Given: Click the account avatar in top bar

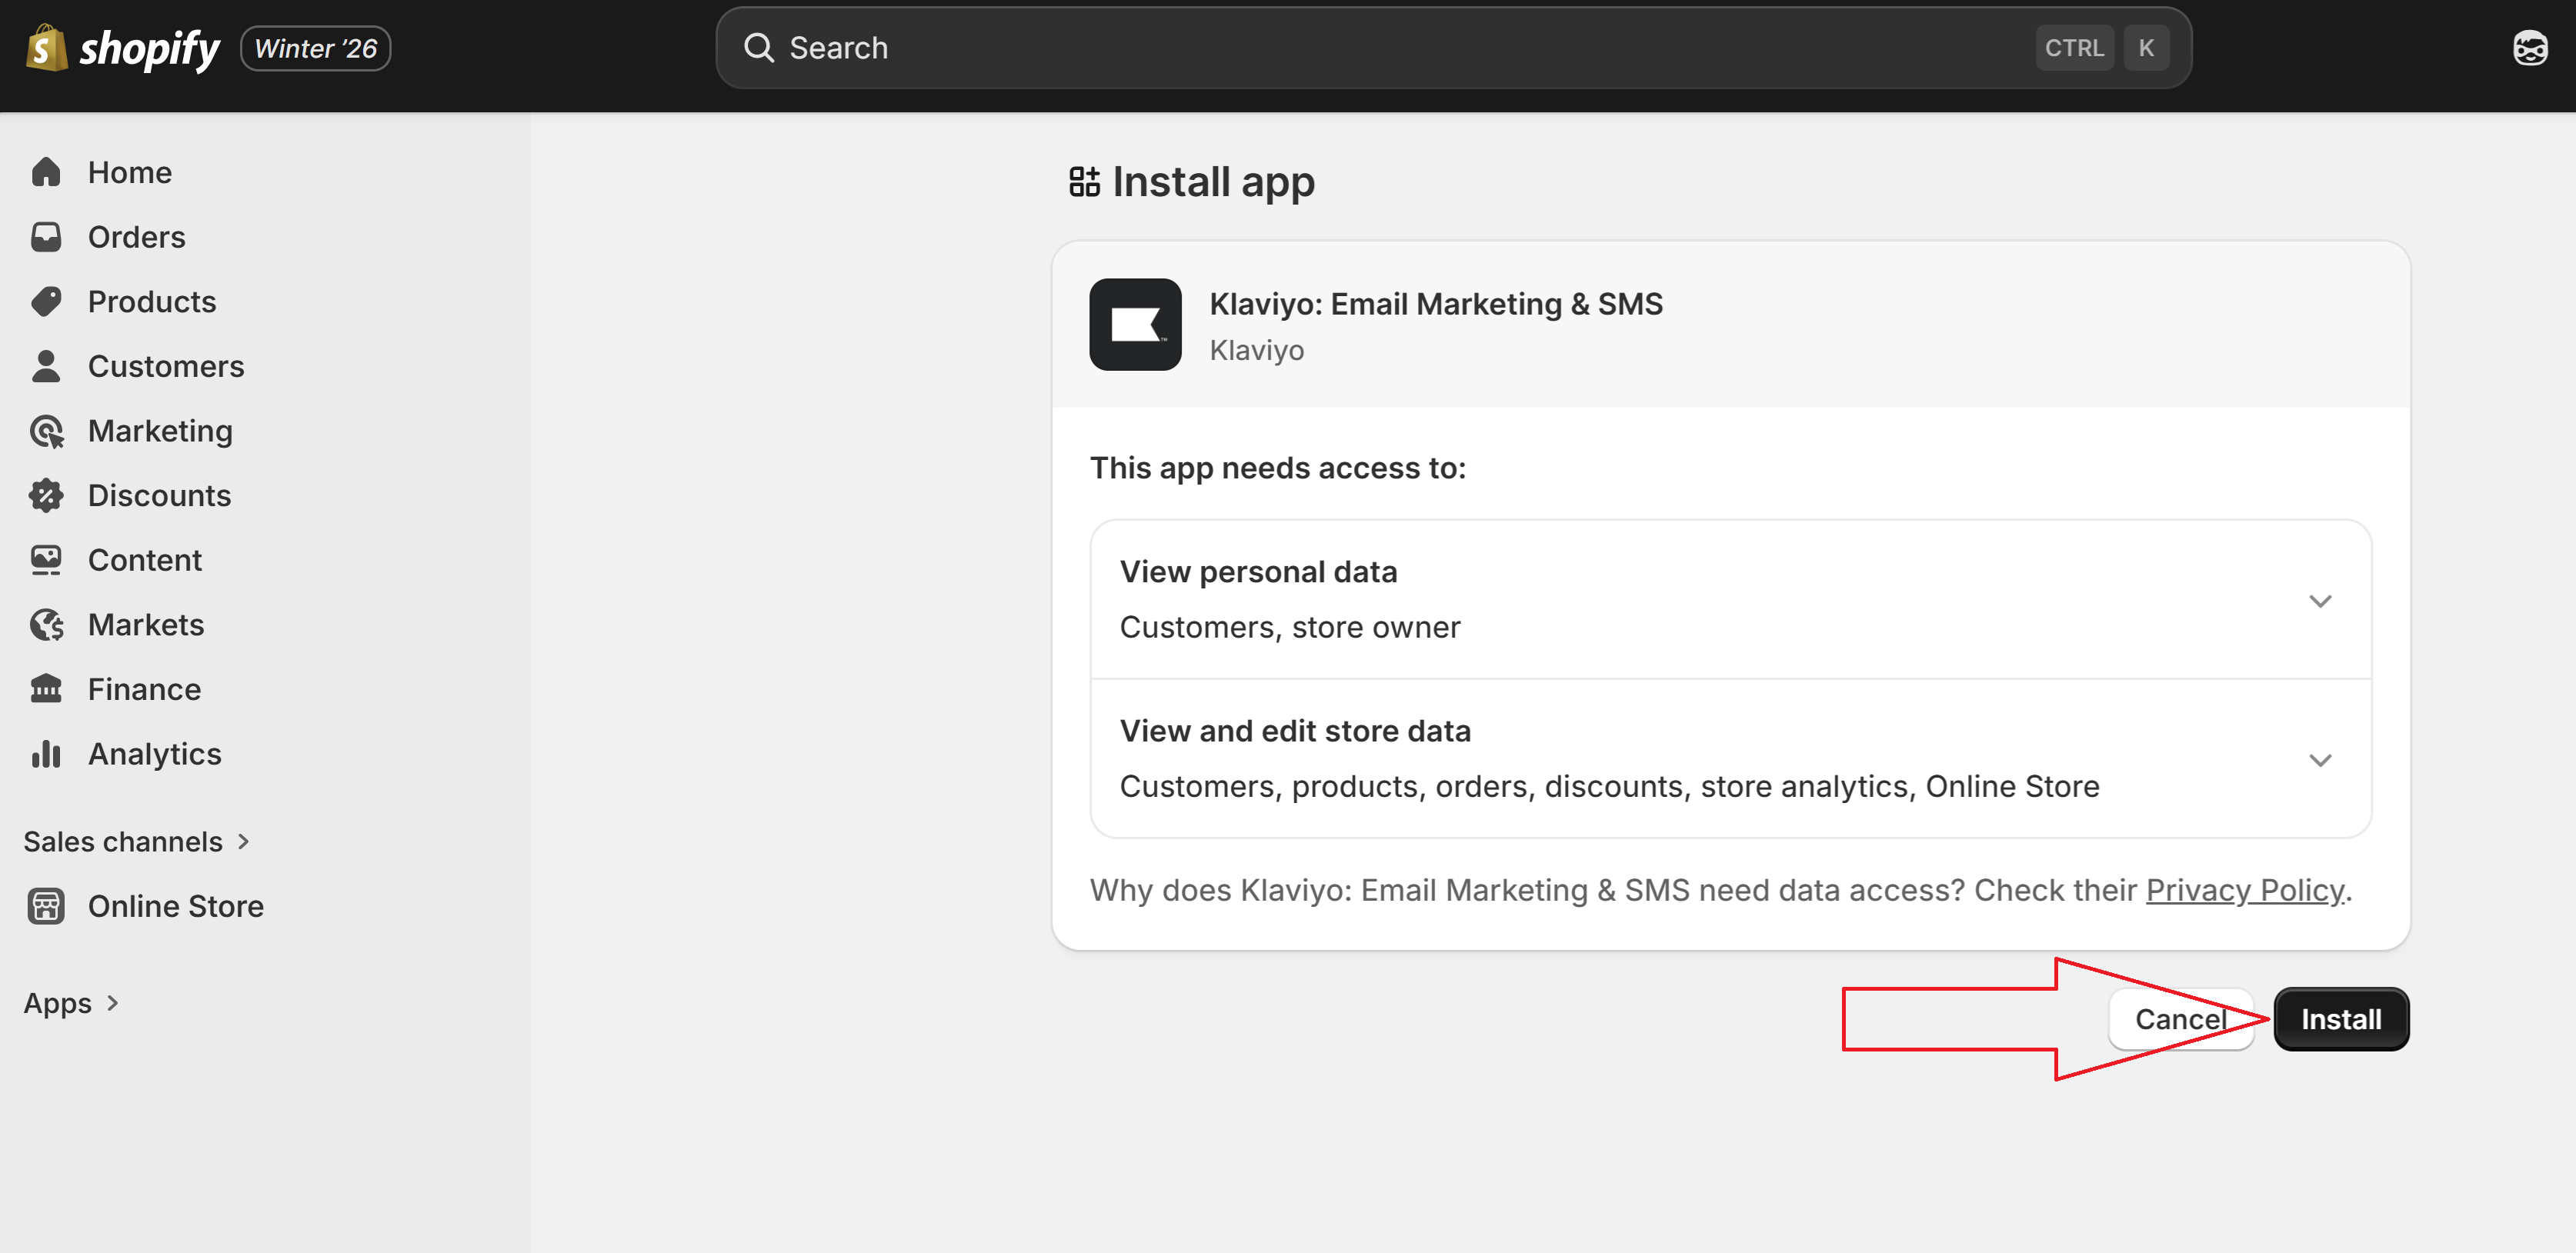Looking at the screenshot, I should click(x=2530, y=48).
